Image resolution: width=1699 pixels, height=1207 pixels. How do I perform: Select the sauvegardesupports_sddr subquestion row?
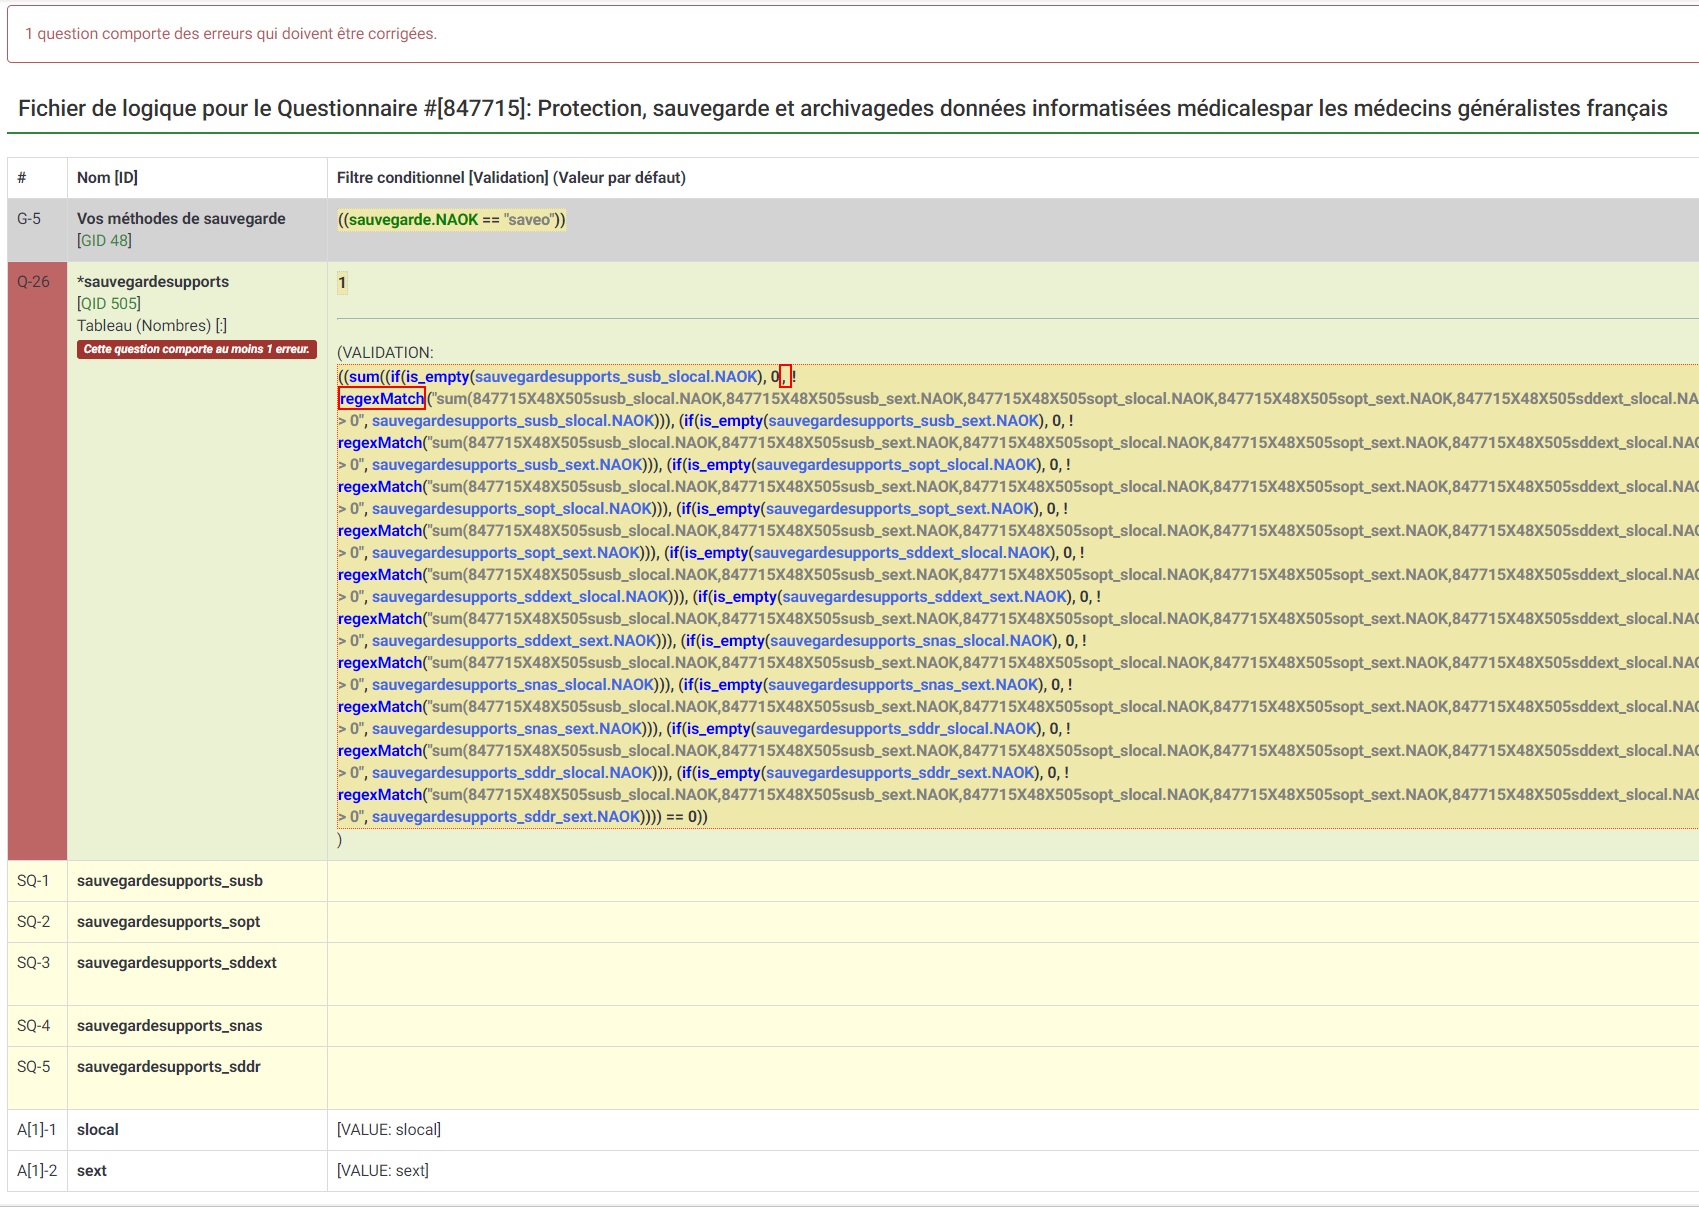coord(168,1067)
